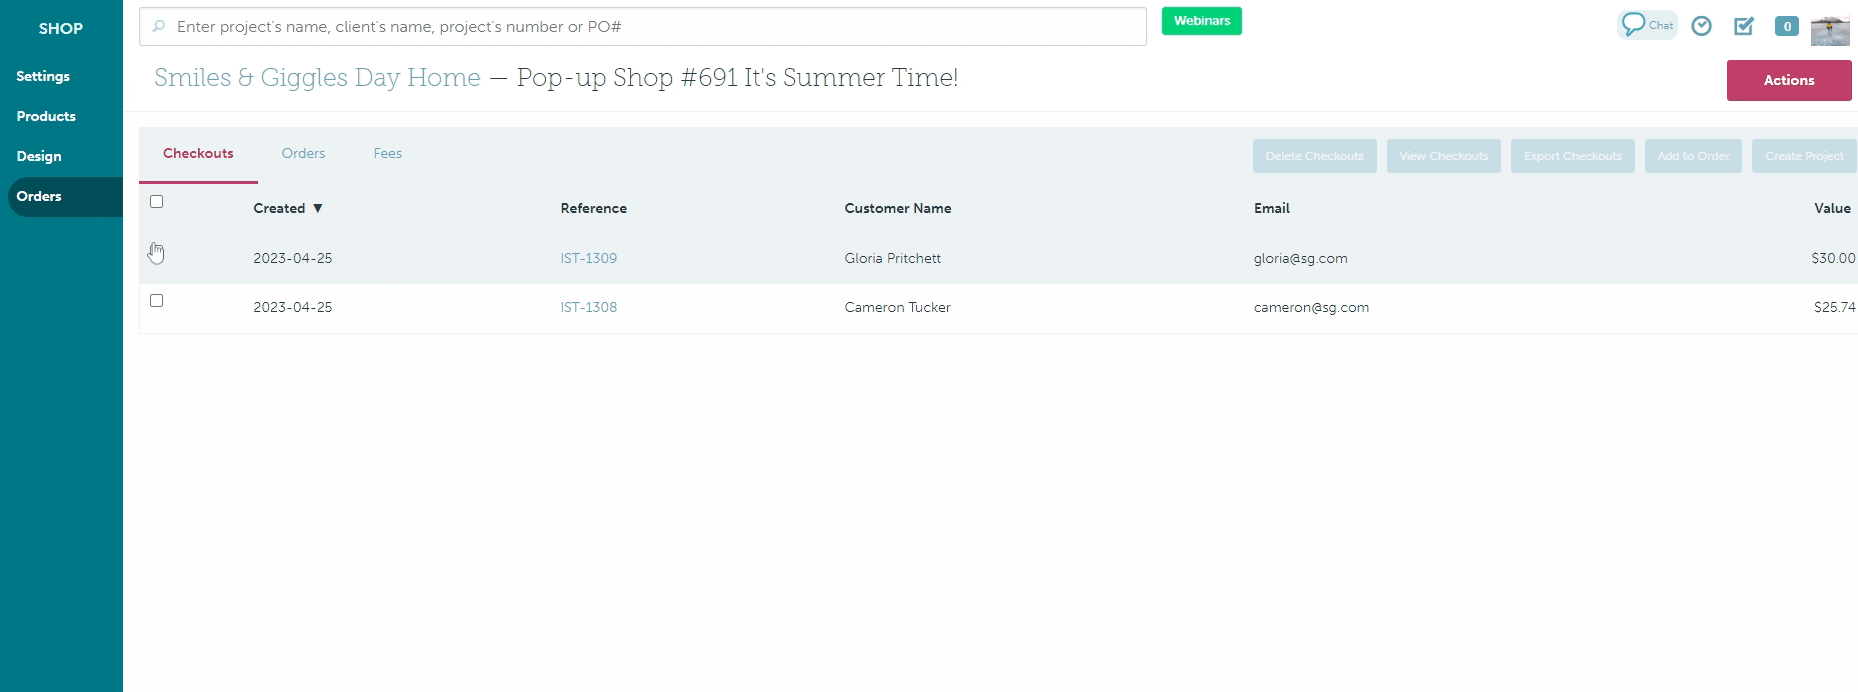Switch to the Fees tab

(x=387, y=154)
